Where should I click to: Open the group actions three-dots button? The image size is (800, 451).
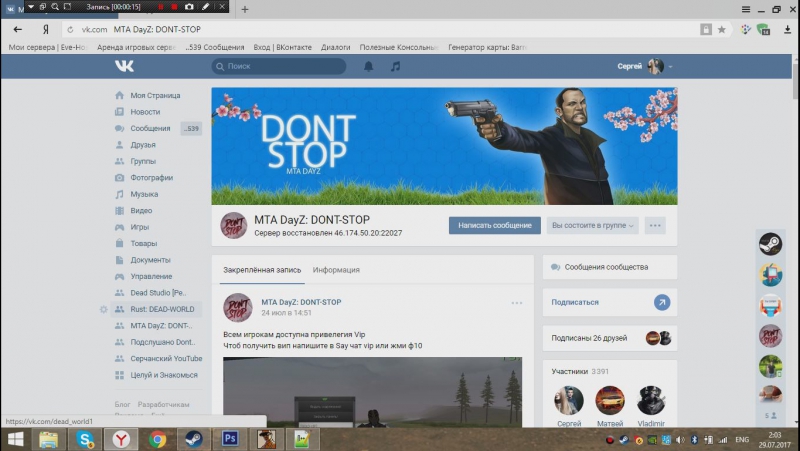click(655, 226)
